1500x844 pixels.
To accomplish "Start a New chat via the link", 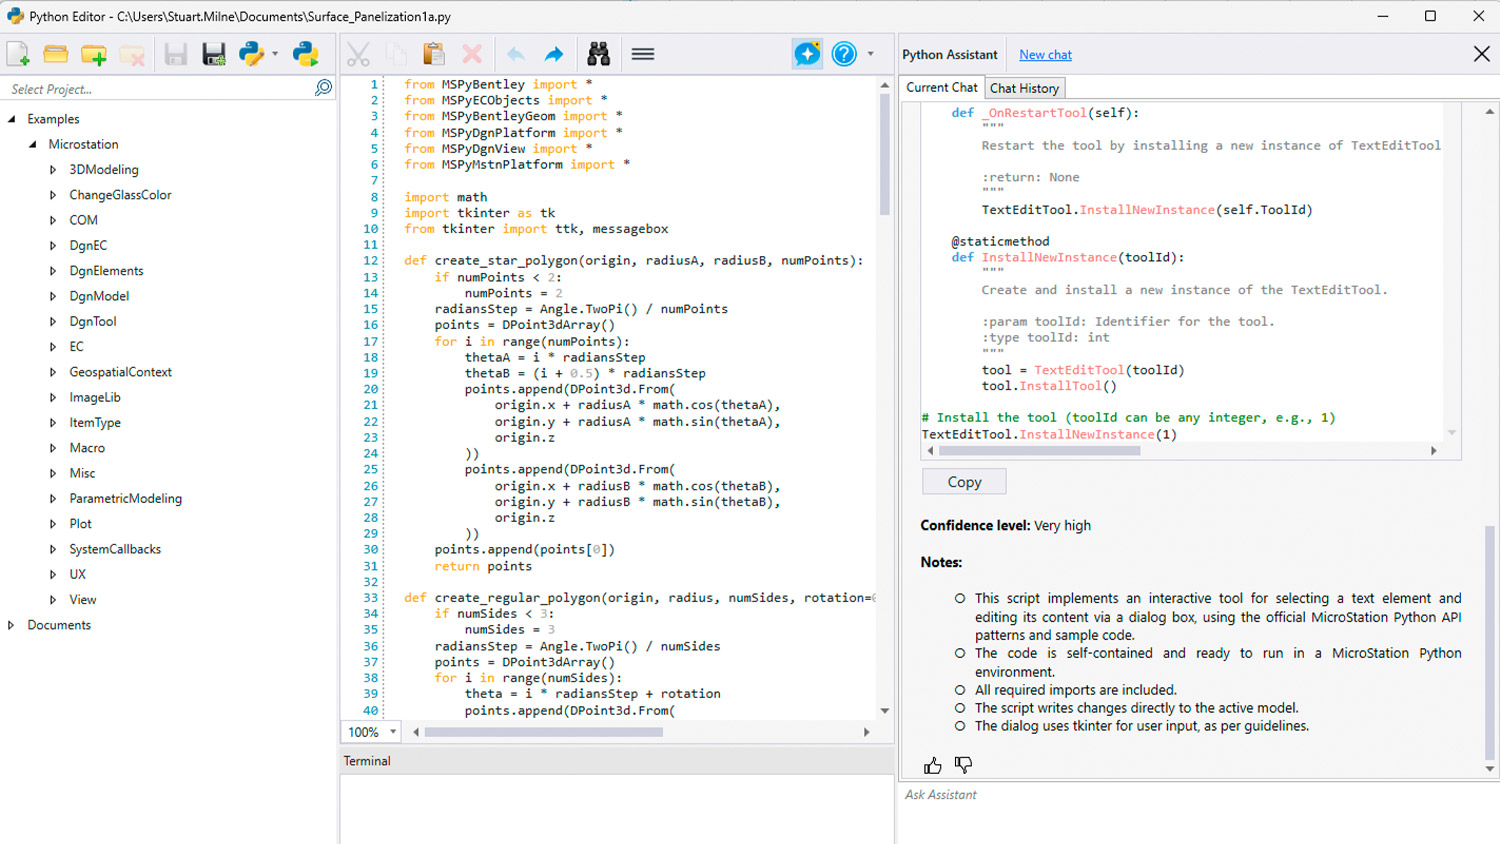I will pyautogui.click(x=1045, y=55).
